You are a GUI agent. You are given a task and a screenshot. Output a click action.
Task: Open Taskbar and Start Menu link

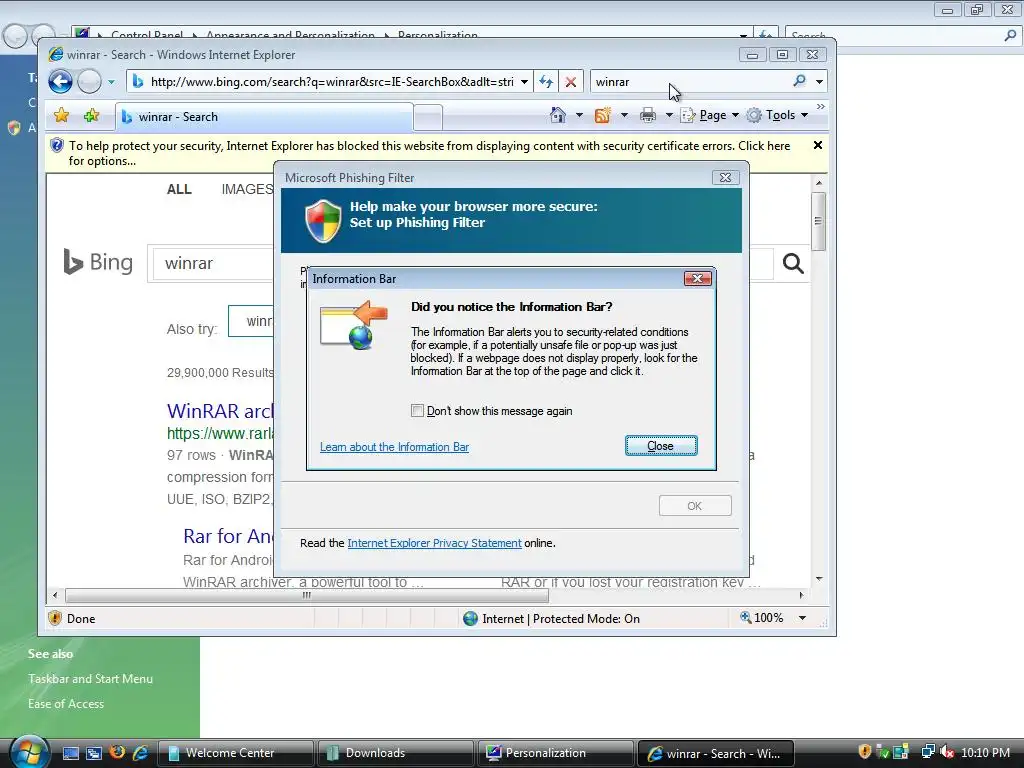[90, 679]
